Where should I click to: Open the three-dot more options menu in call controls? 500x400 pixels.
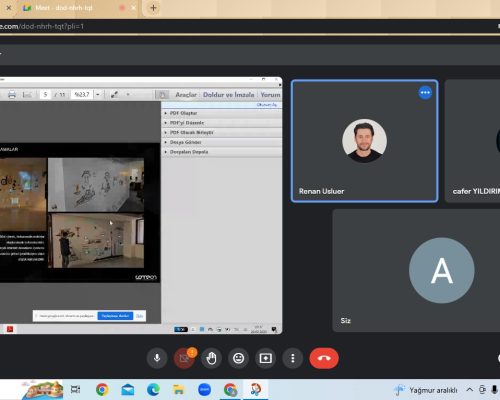point(293,358)
